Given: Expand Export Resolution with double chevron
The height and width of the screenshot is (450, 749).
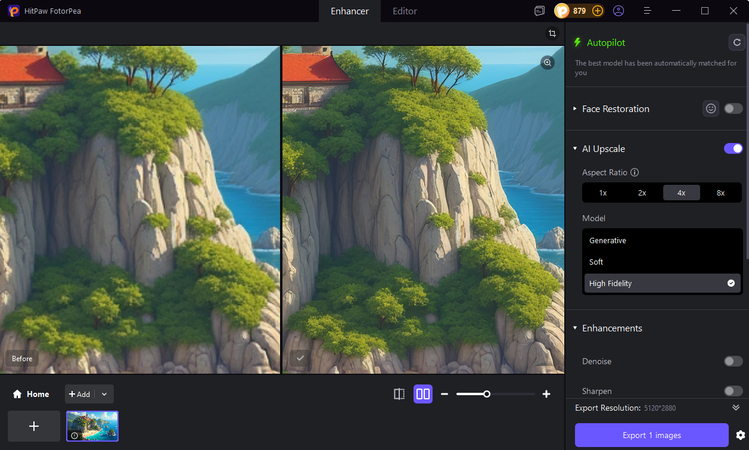Looking at the screenshot, I should tap(736, 407).
